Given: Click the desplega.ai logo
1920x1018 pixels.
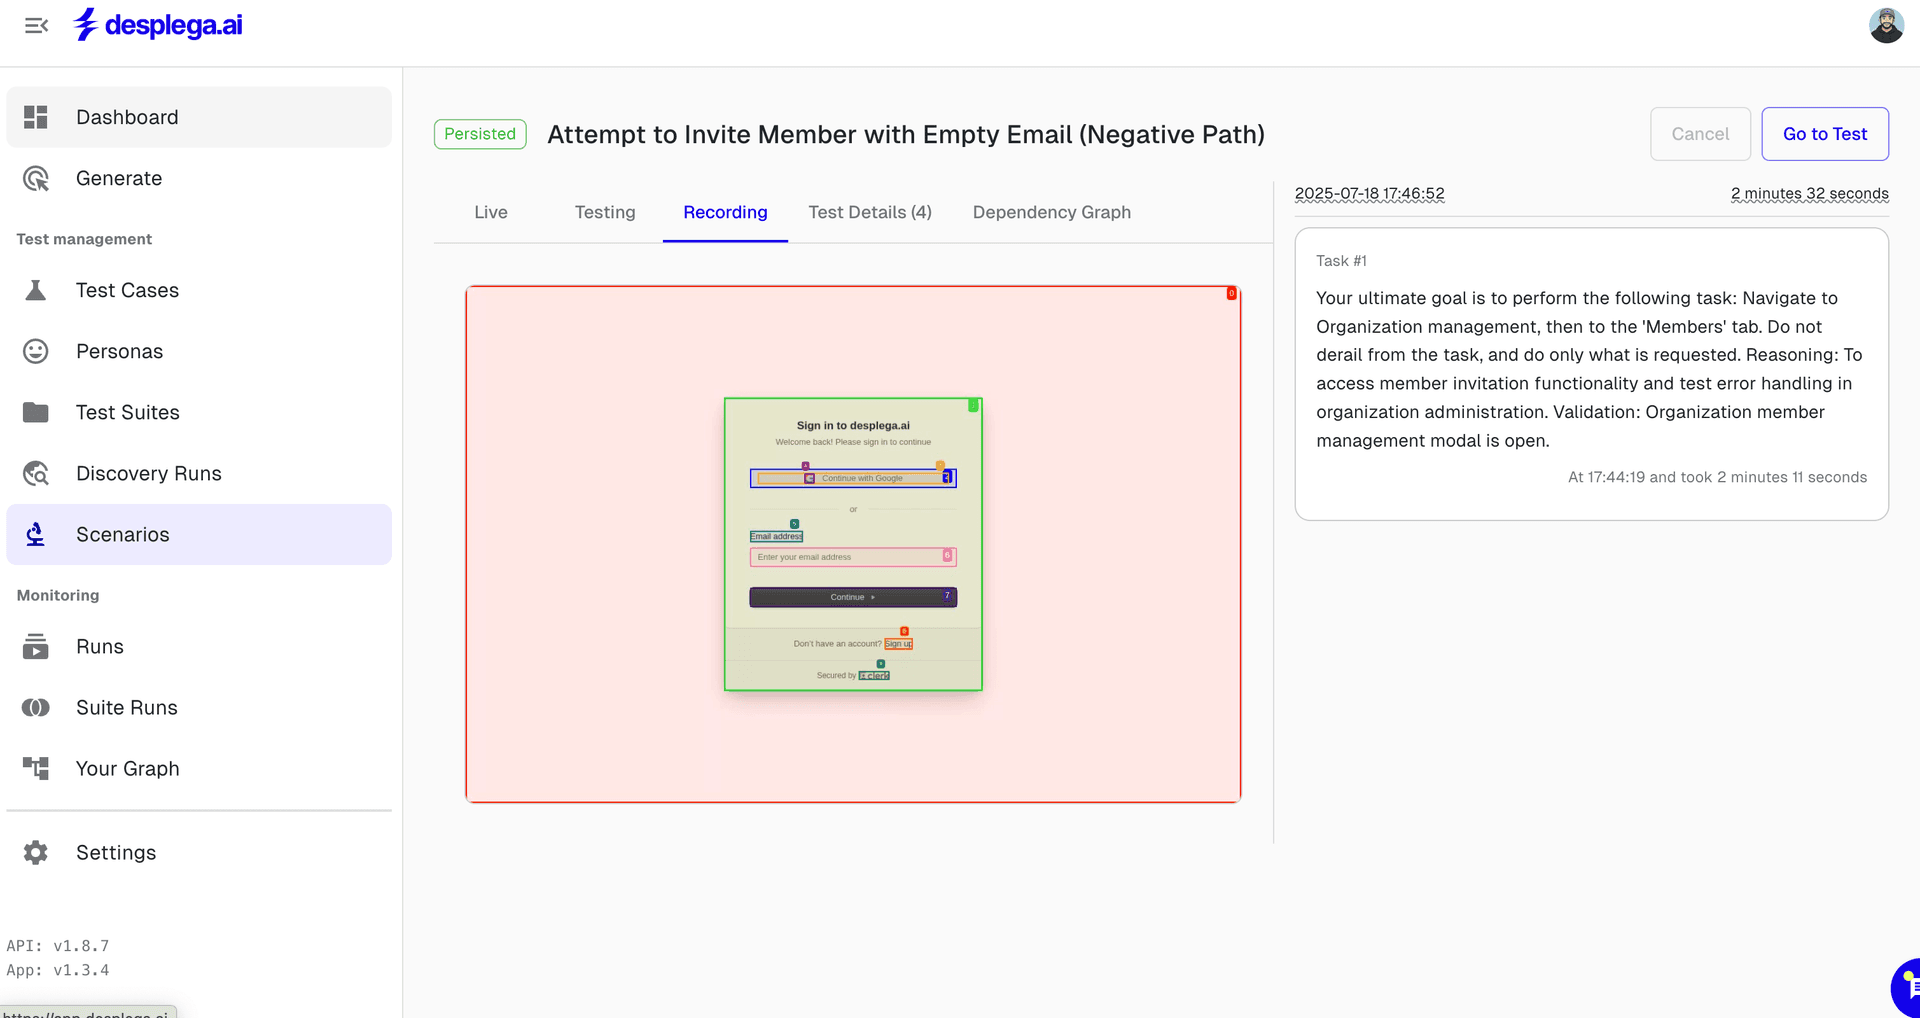Looking at the screenshot, I should pyautogui.click(x=159, y=26).
